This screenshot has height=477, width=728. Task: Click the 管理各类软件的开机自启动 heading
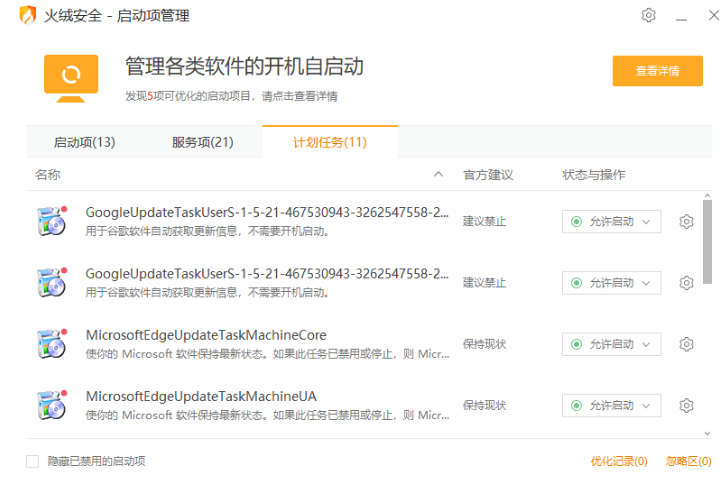point(244,66)
